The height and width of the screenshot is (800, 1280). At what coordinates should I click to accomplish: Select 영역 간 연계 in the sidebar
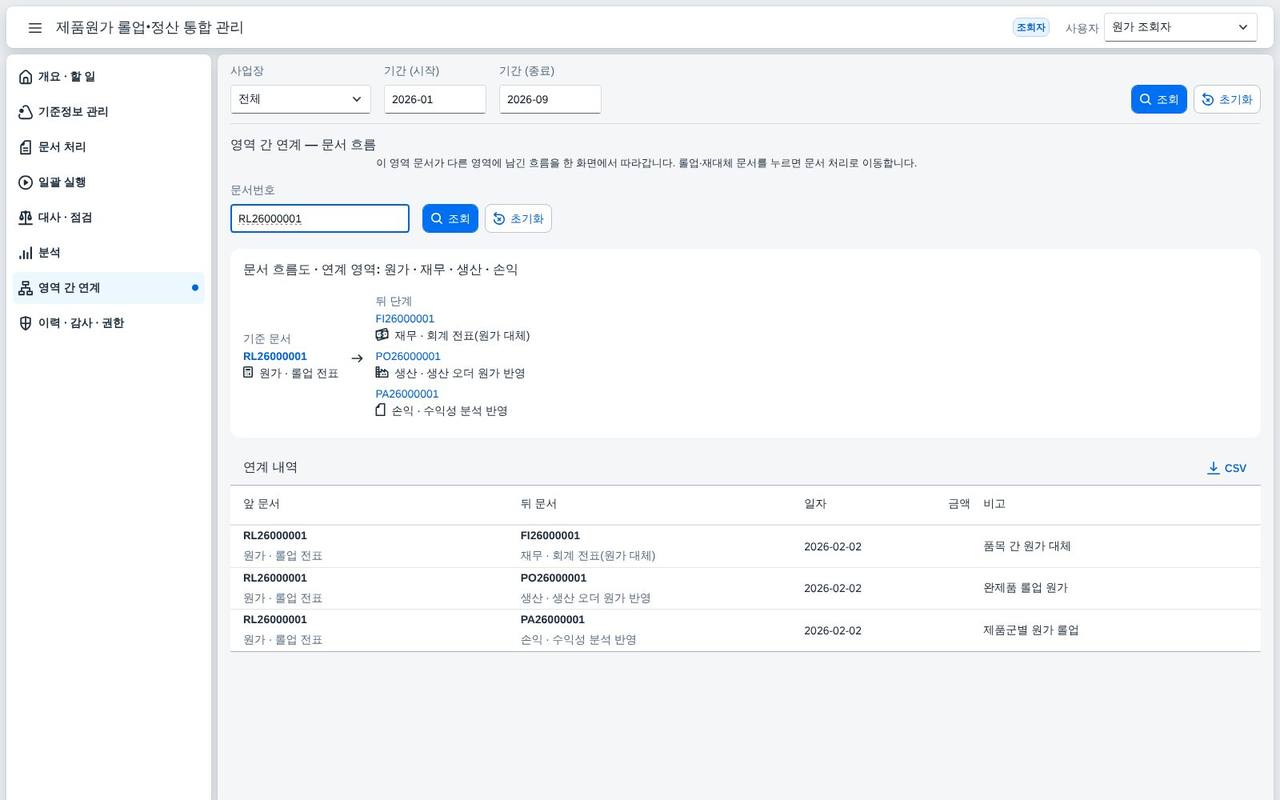click(x=109, y=288)
